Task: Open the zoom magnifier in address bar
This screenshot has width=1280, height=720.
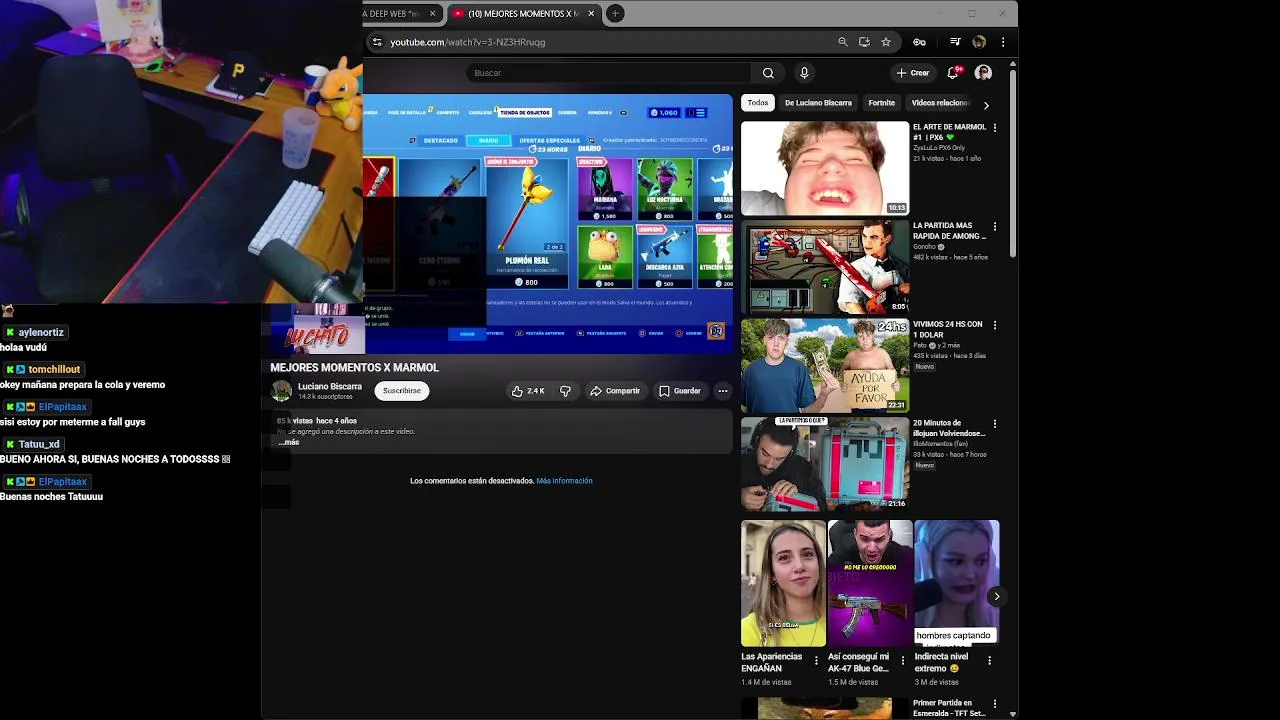Action: (x=843, y=42)
